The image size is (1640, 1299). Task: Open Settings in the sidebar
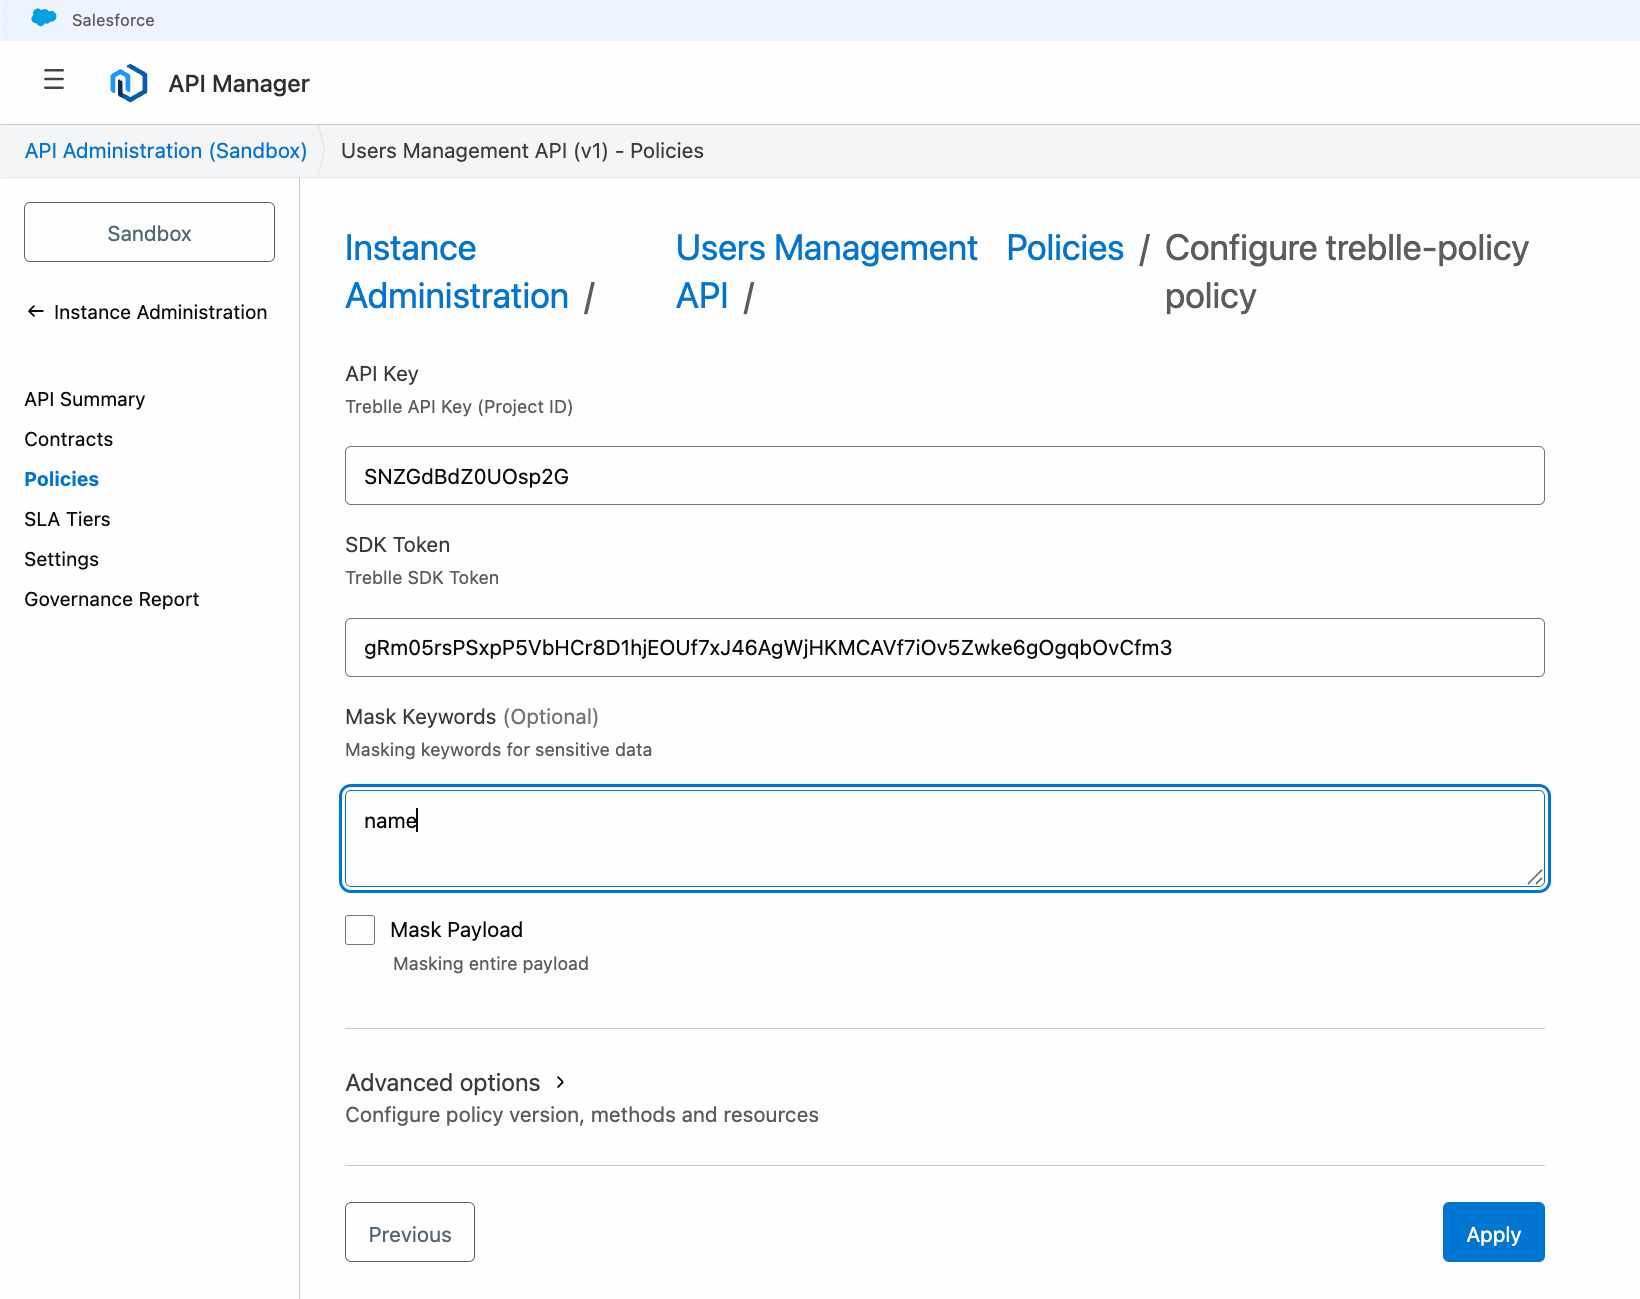(x=62, y=559)
